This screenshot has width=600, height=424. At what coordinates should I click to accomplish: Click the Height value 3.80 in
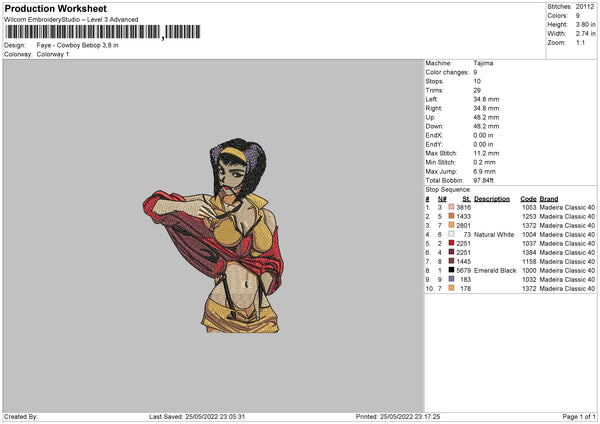point(585,24)
